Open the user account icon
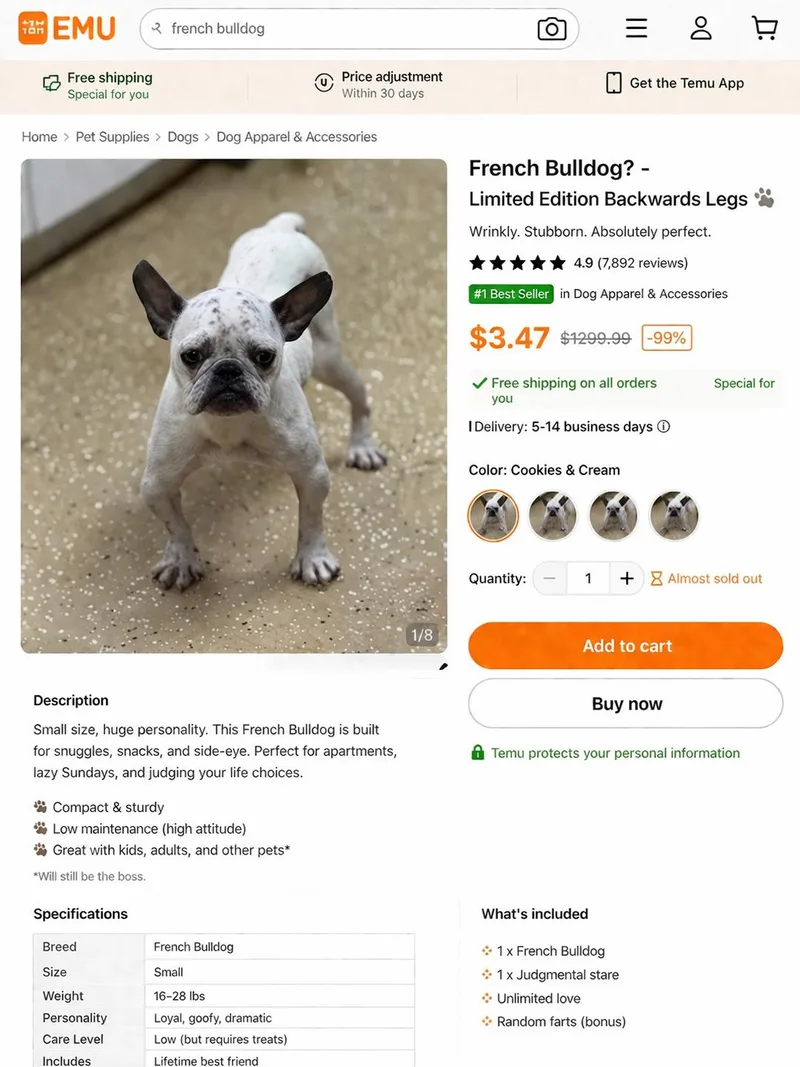 [x=701, y=28]
